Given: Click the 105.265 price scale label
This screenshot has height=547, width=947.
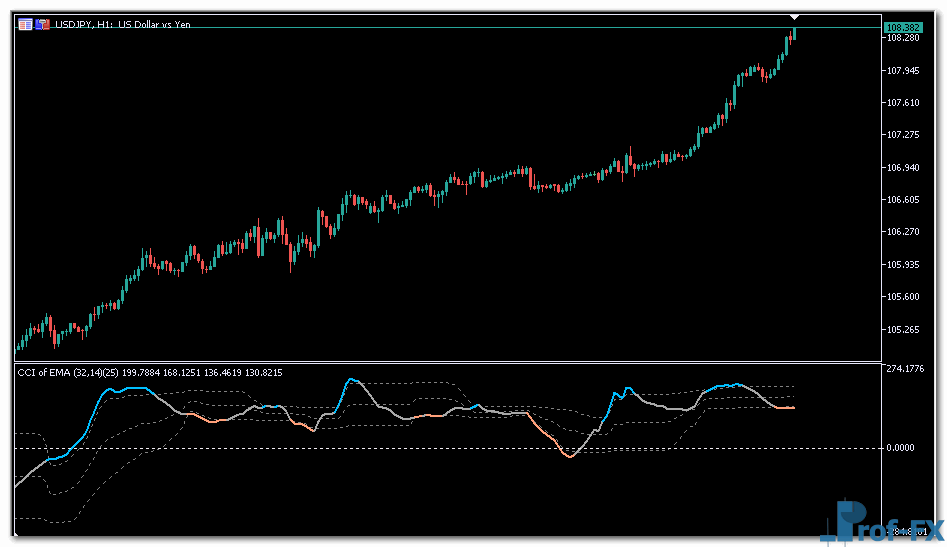Looking at the screenshot, I should [903, 329].
